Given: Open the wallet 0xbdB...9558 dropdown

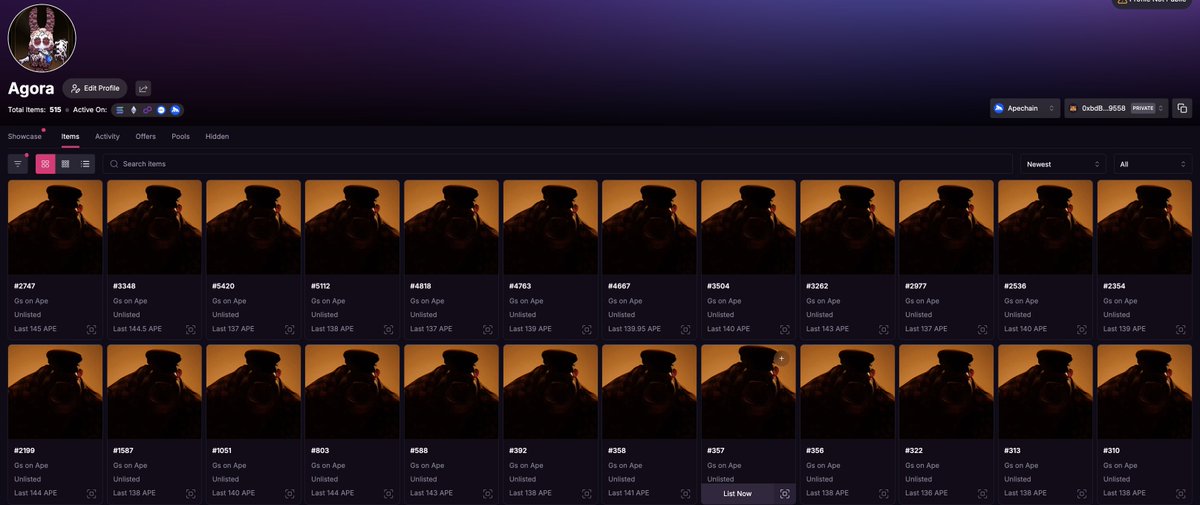Looking at the screenshot, I should [1117, 108].
